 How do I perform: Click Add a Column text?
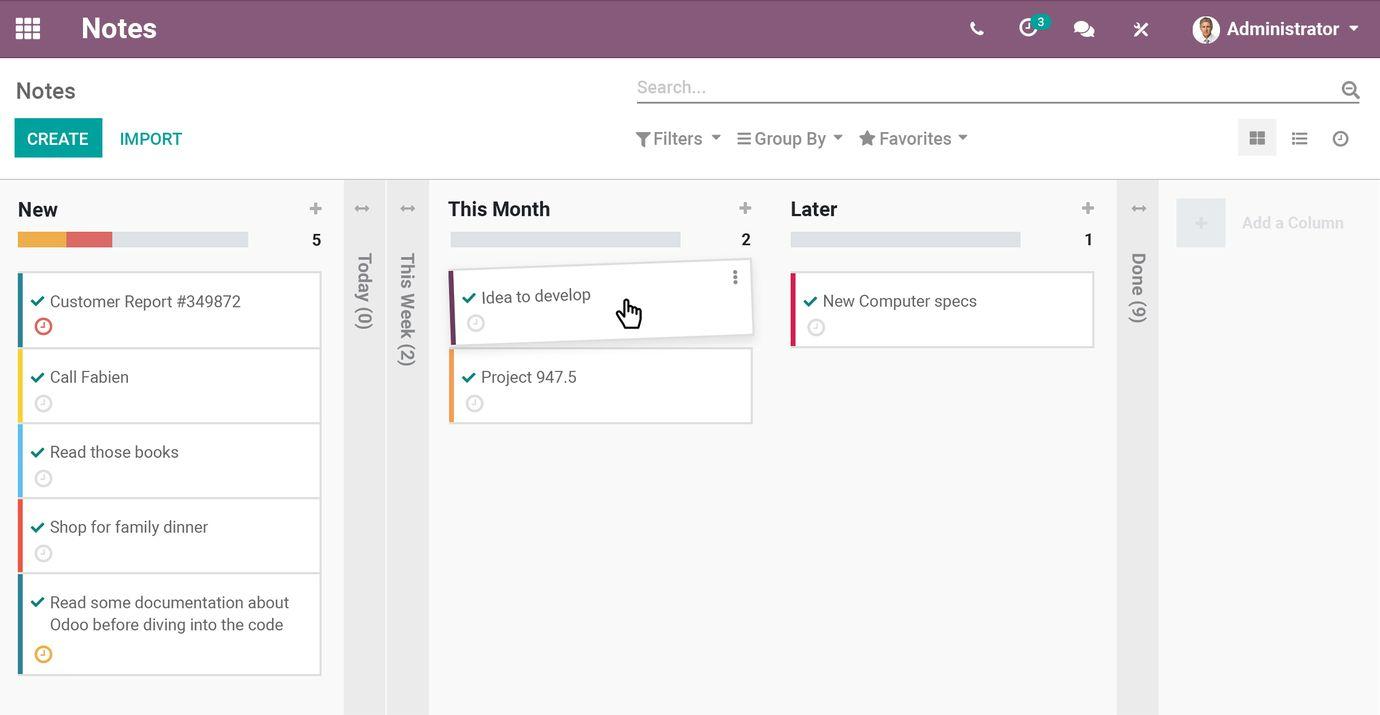1292,223
